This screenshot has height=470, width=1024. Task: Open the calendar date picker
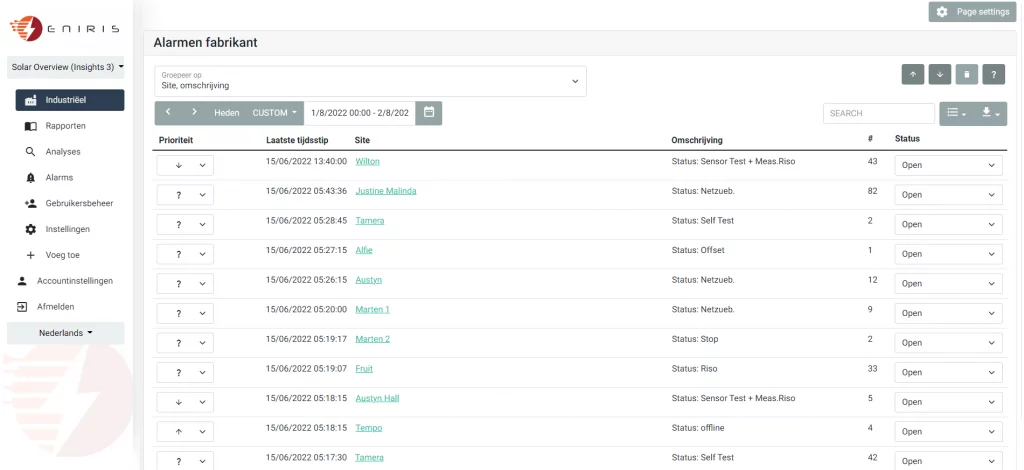click(x=429, y=112)
